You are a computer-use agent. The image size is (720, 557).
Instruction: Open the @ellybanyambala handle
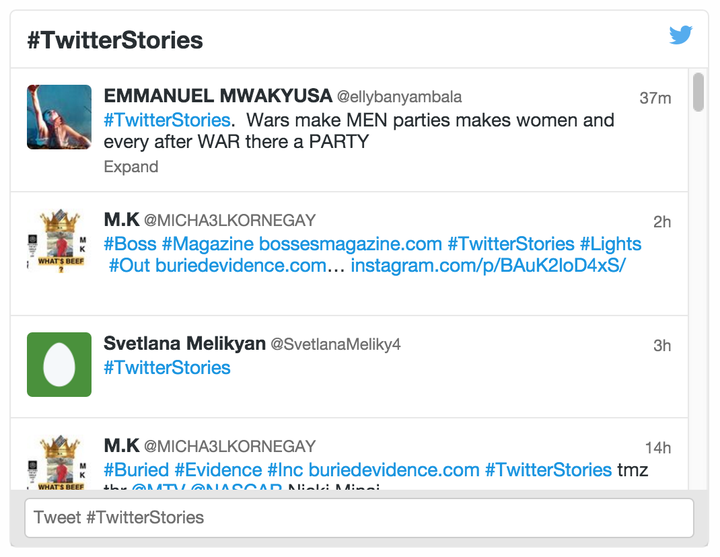(x=399, y=97)
